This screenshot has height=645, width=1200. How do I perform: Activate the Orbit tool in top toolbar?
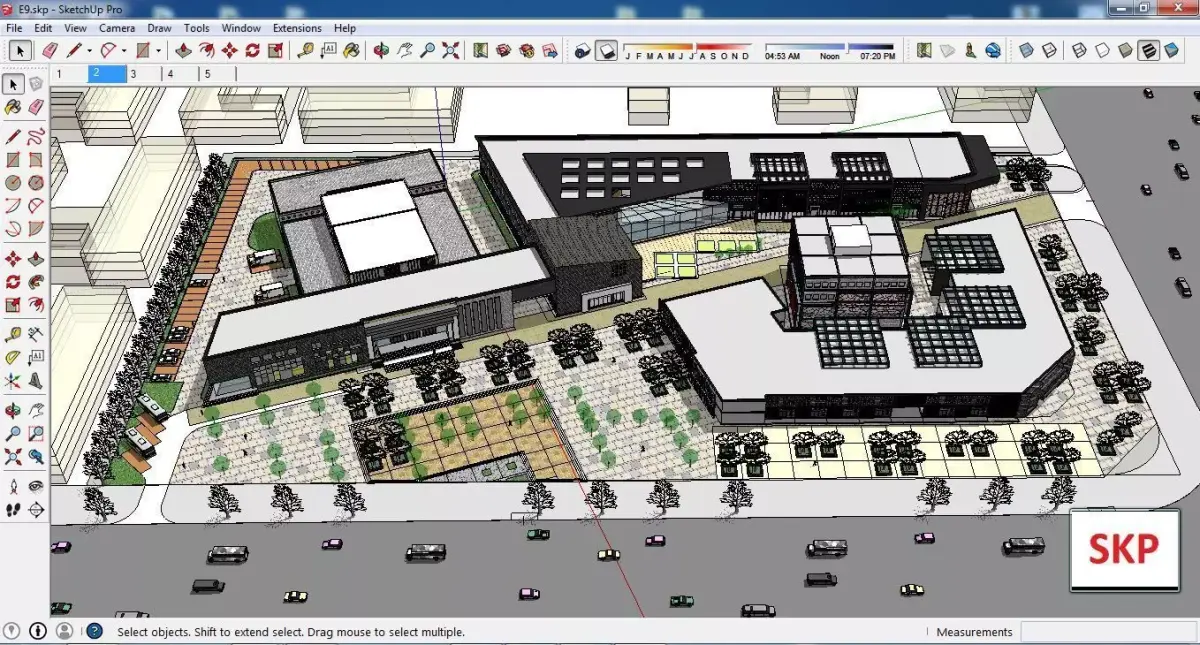click(x=381, y=50)
